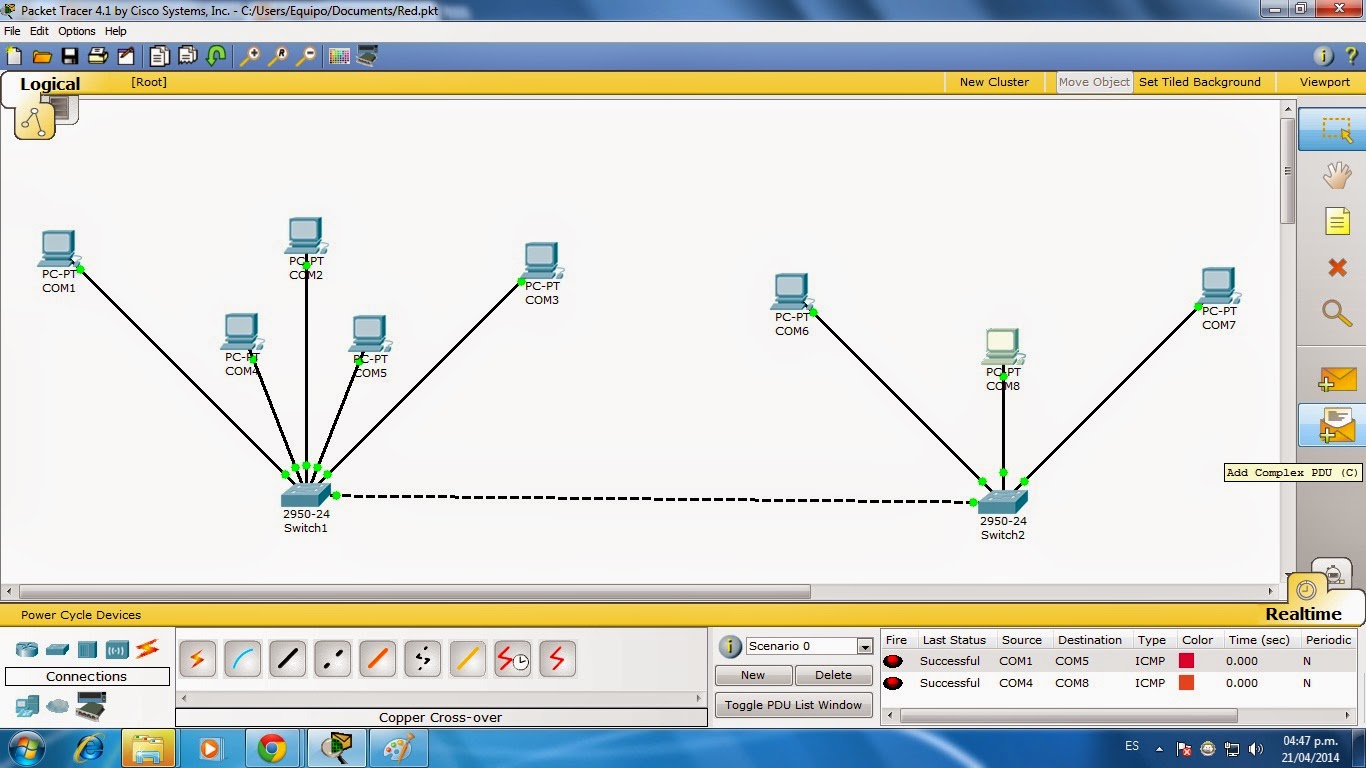Switch to the Realtime mode tab
Image resolution: width=1366 pixels, height=768 pixels.
[1303, 614]
